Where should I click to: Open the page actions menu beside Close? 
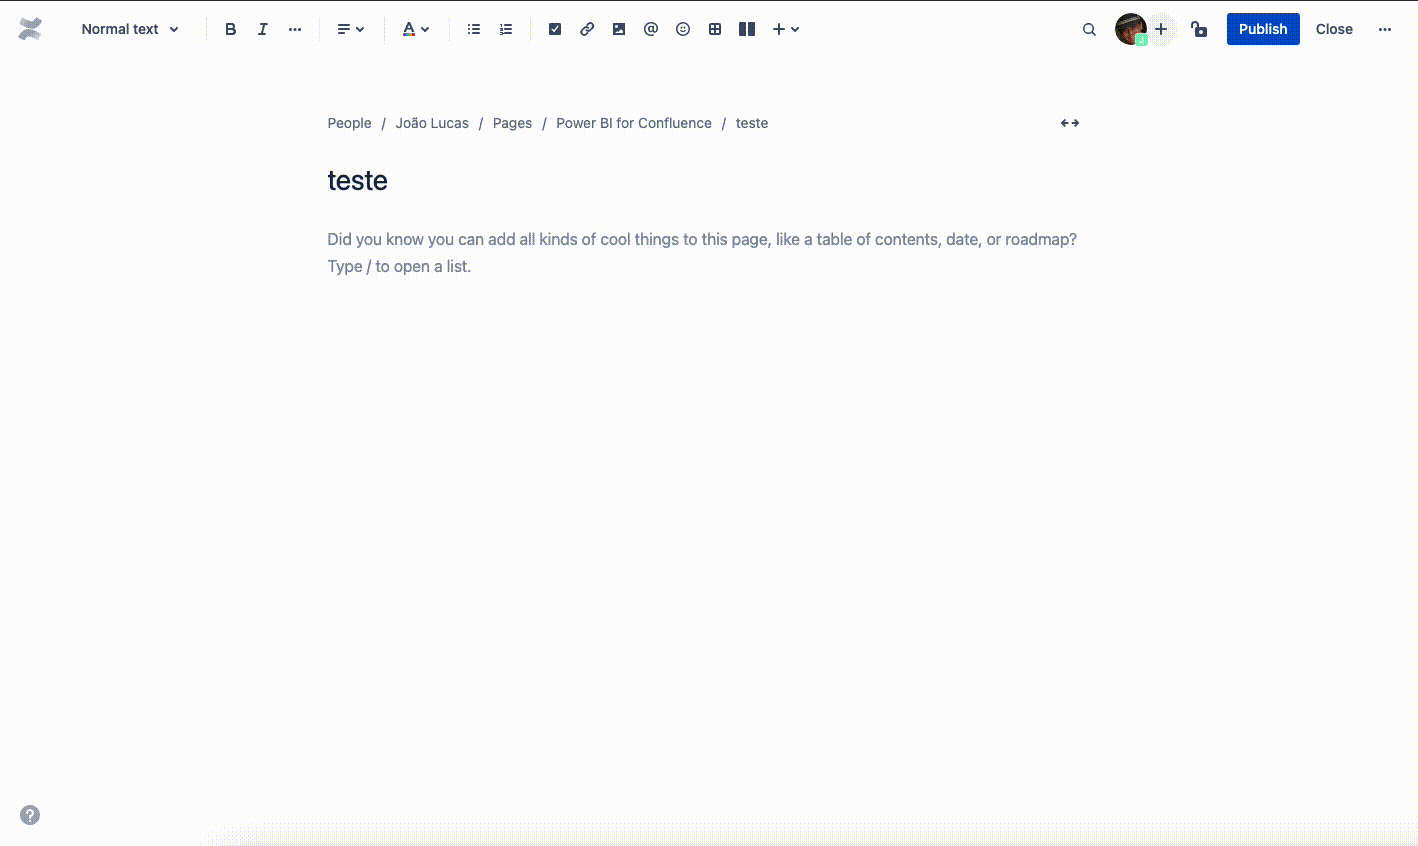[x=1385, y=29]
